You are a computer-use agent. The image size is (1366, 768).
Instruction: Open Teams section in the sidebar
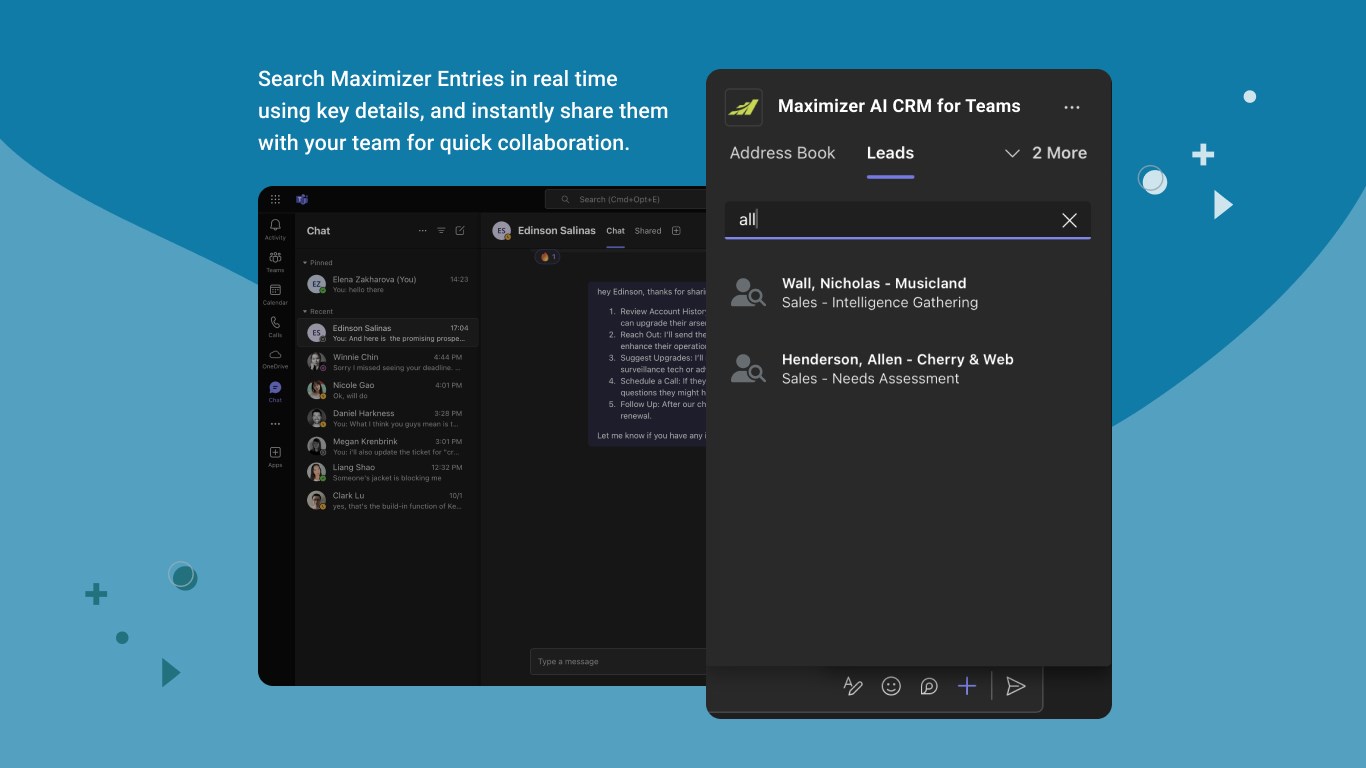coord(275,262)
